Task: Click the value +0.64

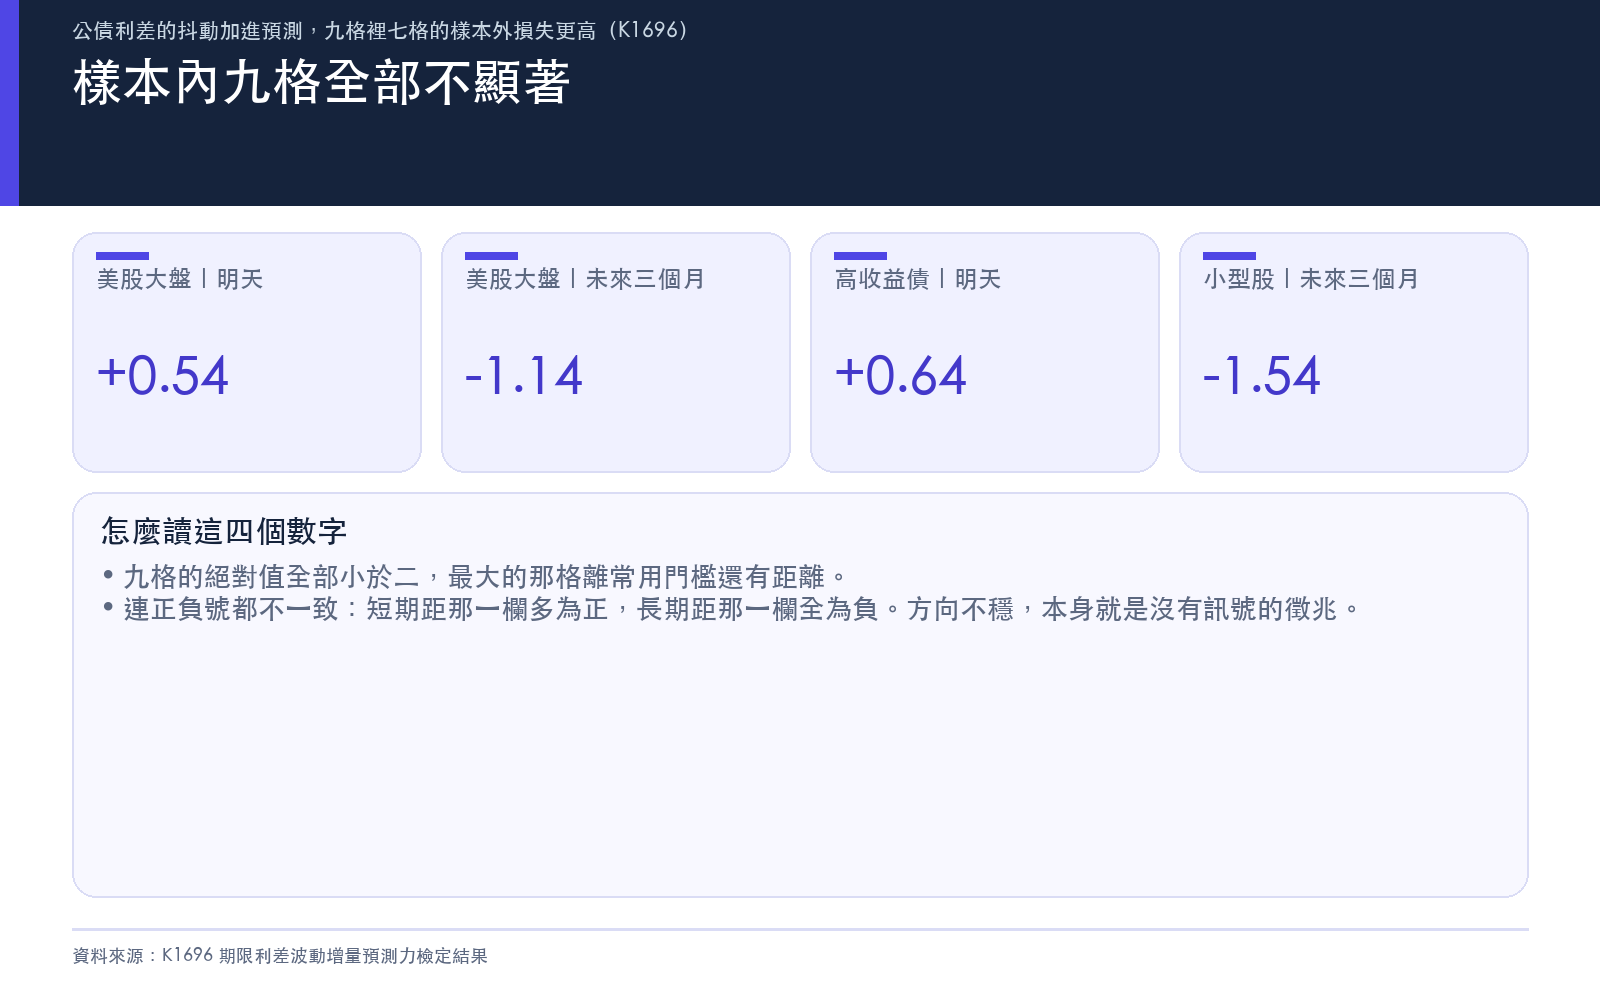Action: (901, 376)
